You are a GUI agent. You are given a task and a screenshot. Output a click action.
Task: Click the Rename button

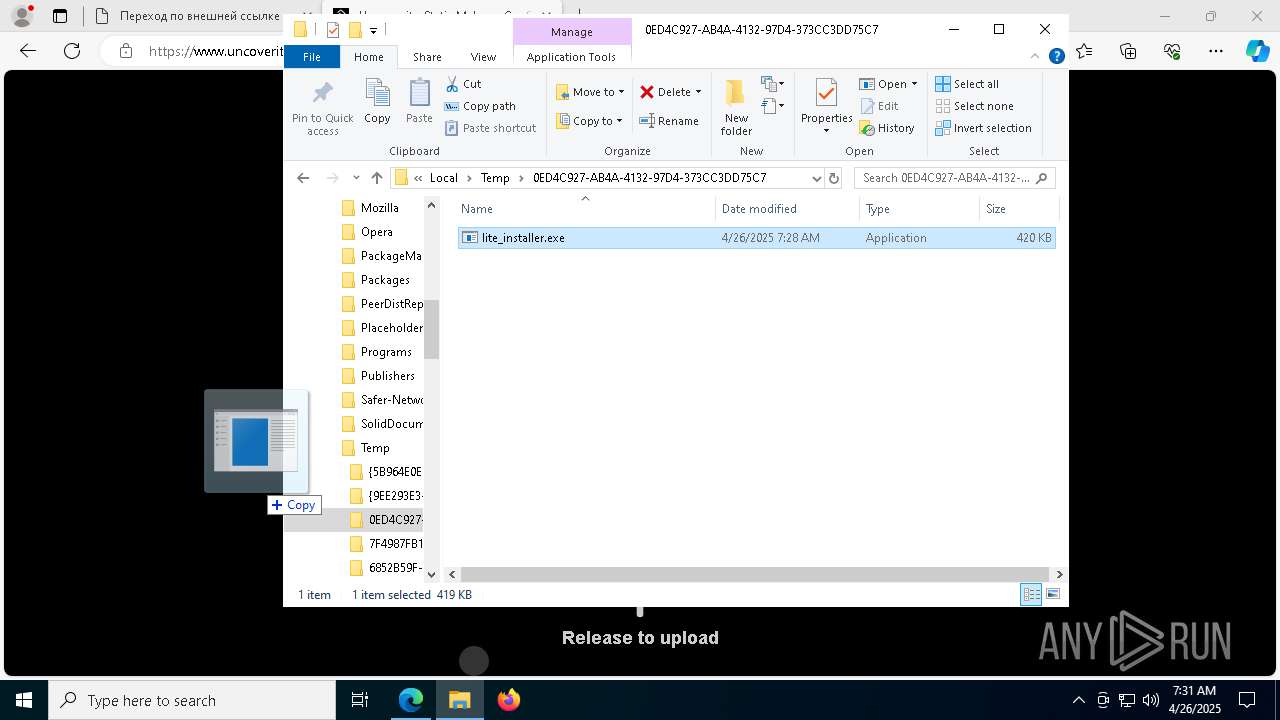[x=669, y=121]
